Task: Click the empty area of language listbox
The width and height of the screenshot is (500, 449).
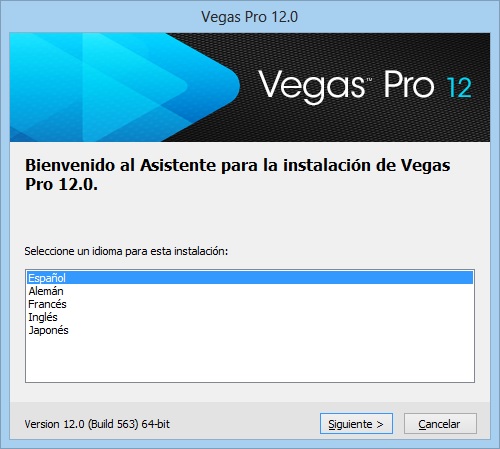Action: pyautogui.click(x=249, y=359)
